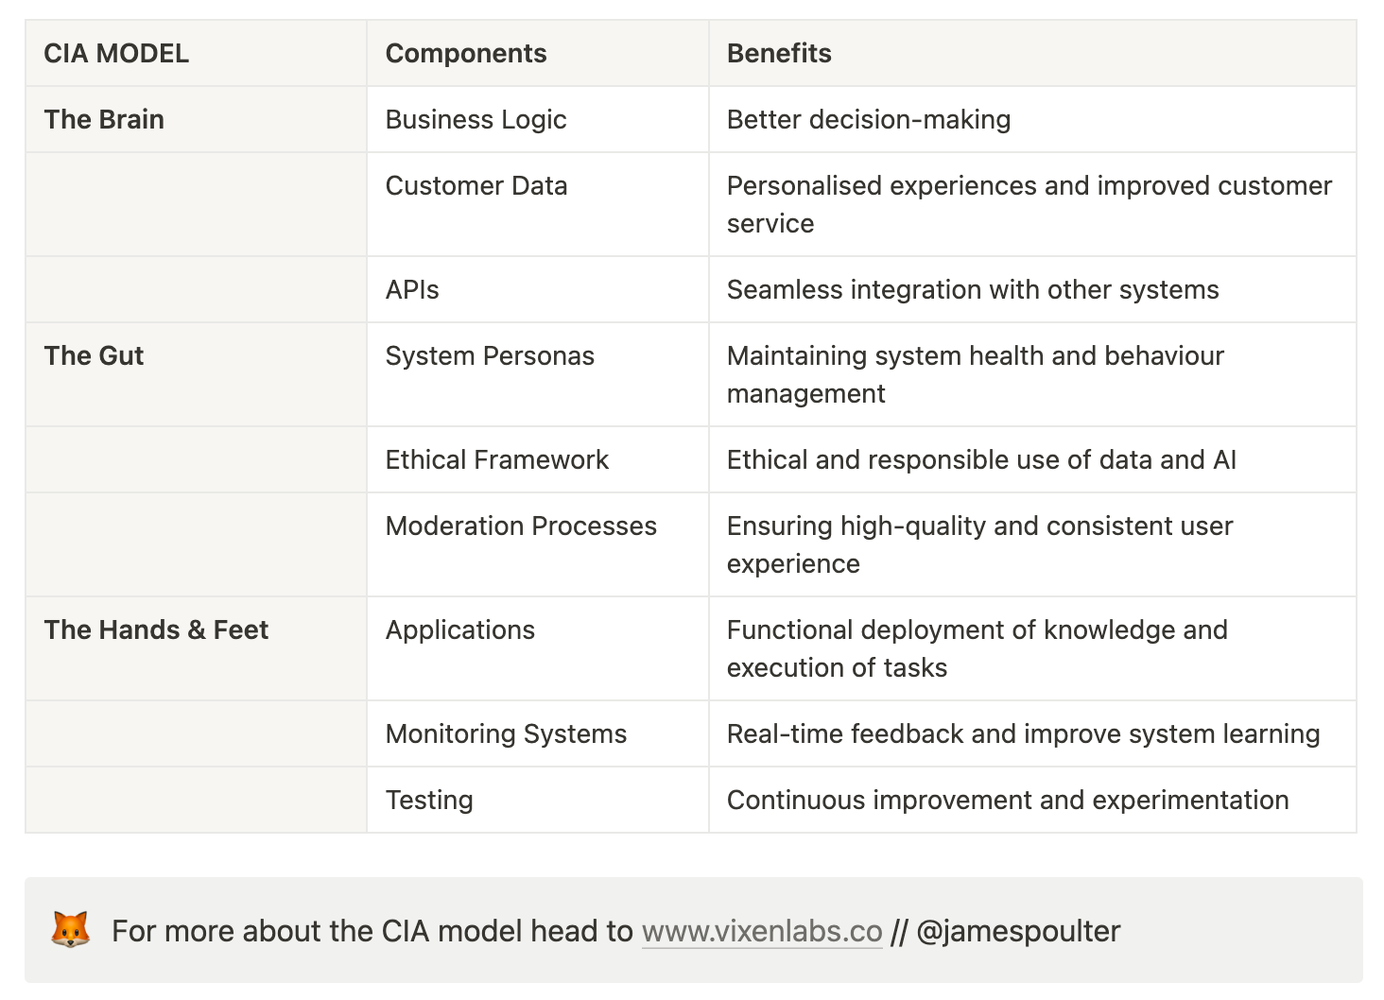
Task: Click the Testing component cell
Action: (x=538, y=799)
